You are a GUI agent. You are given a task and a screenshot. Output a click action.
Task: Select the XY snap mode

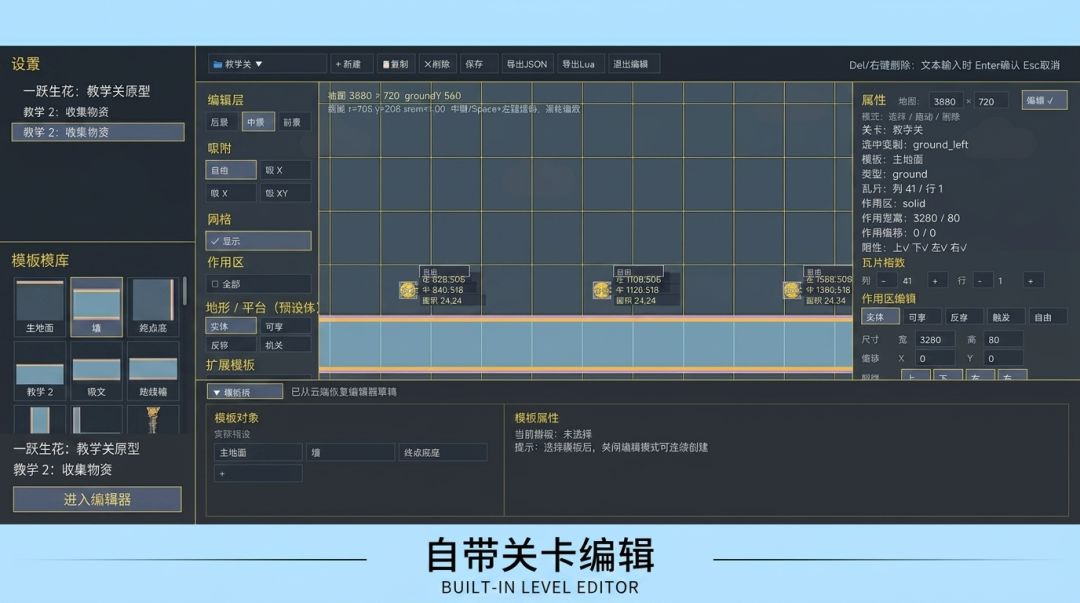[285, 193]
